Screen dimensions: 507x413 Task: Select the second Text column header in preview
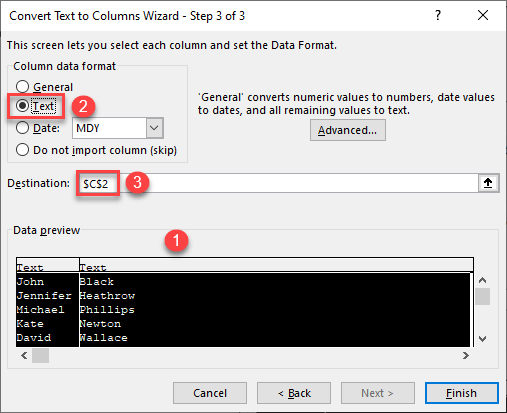(276, 265)
